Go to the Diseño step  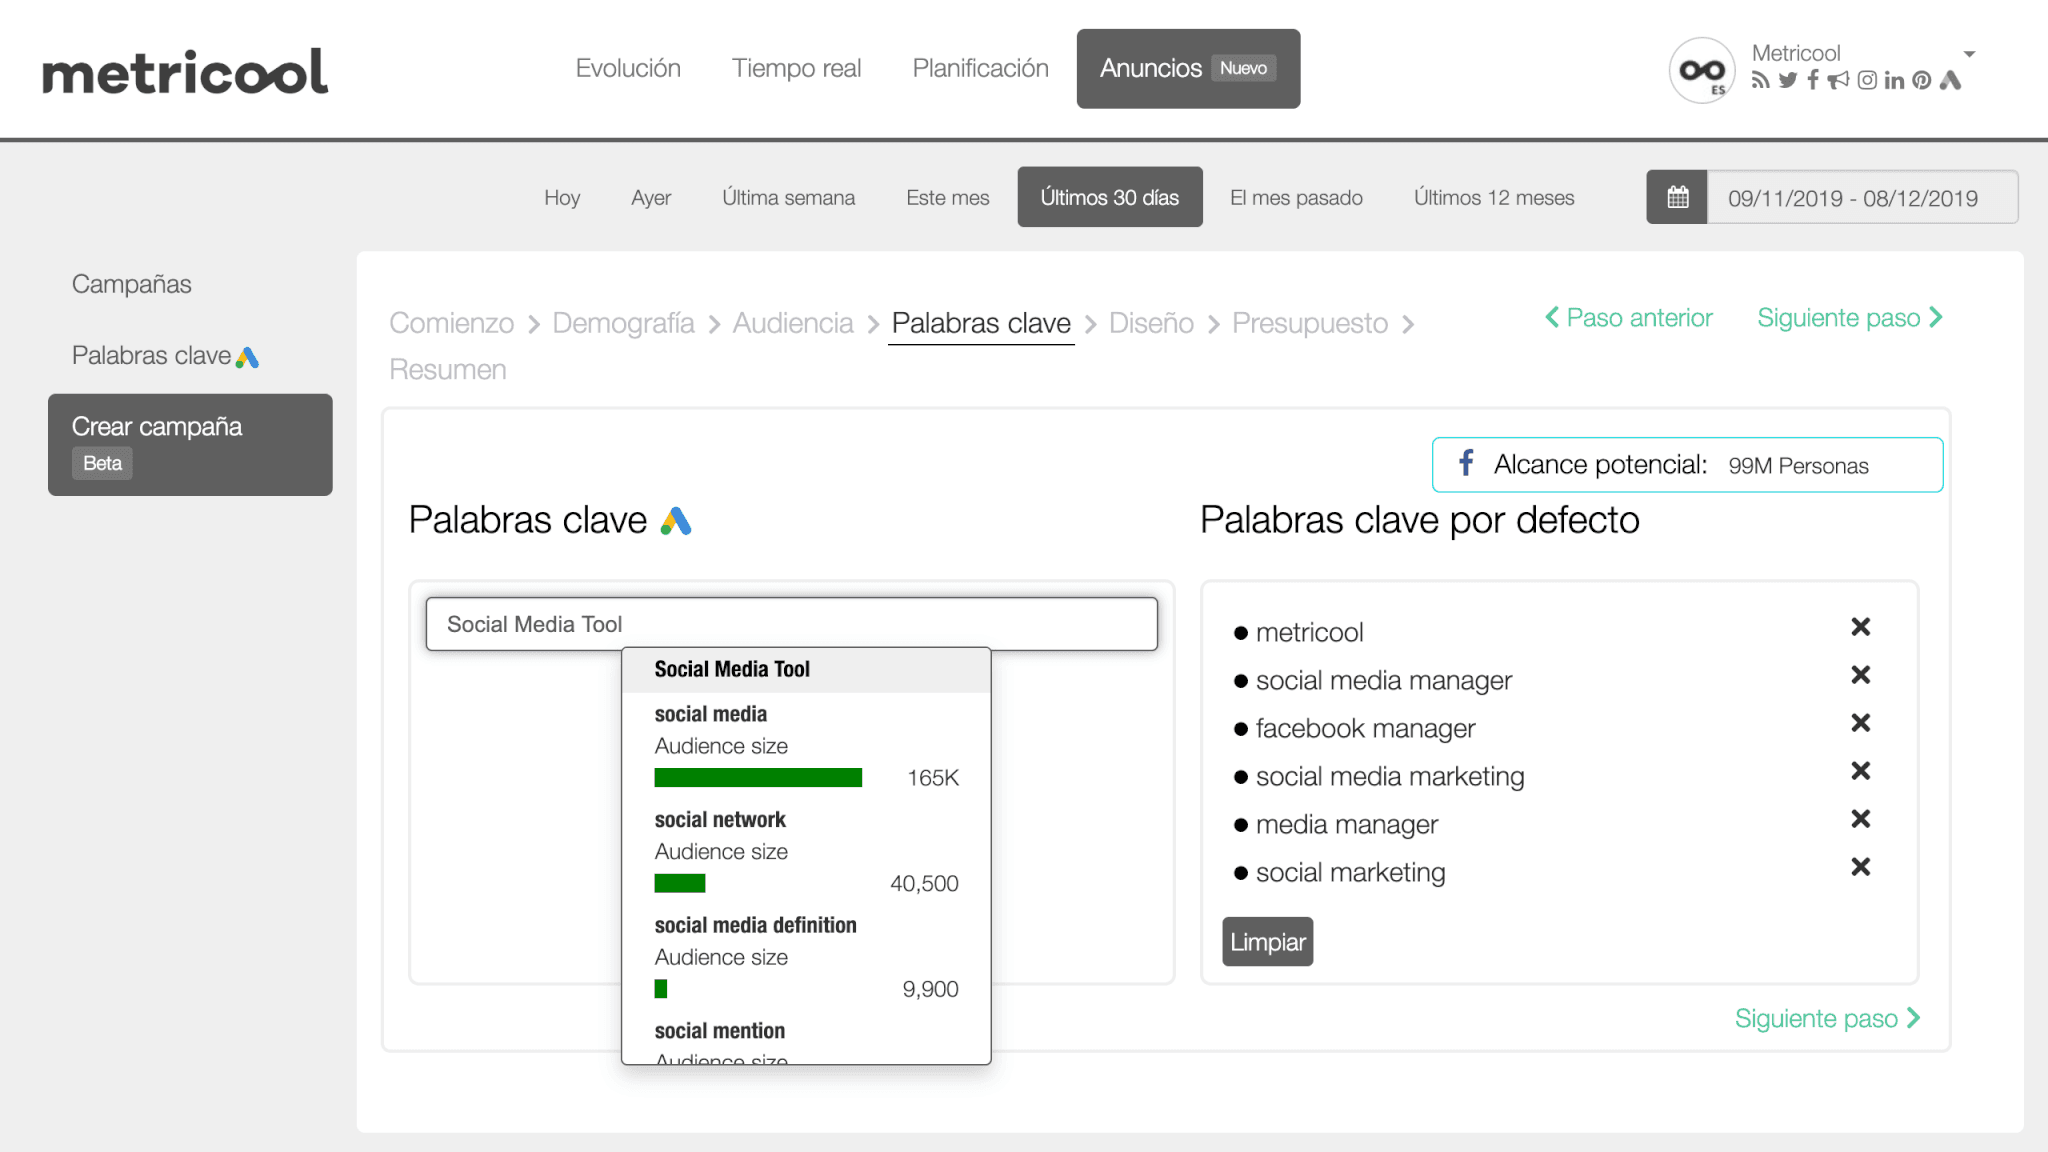coord(1151,323)
